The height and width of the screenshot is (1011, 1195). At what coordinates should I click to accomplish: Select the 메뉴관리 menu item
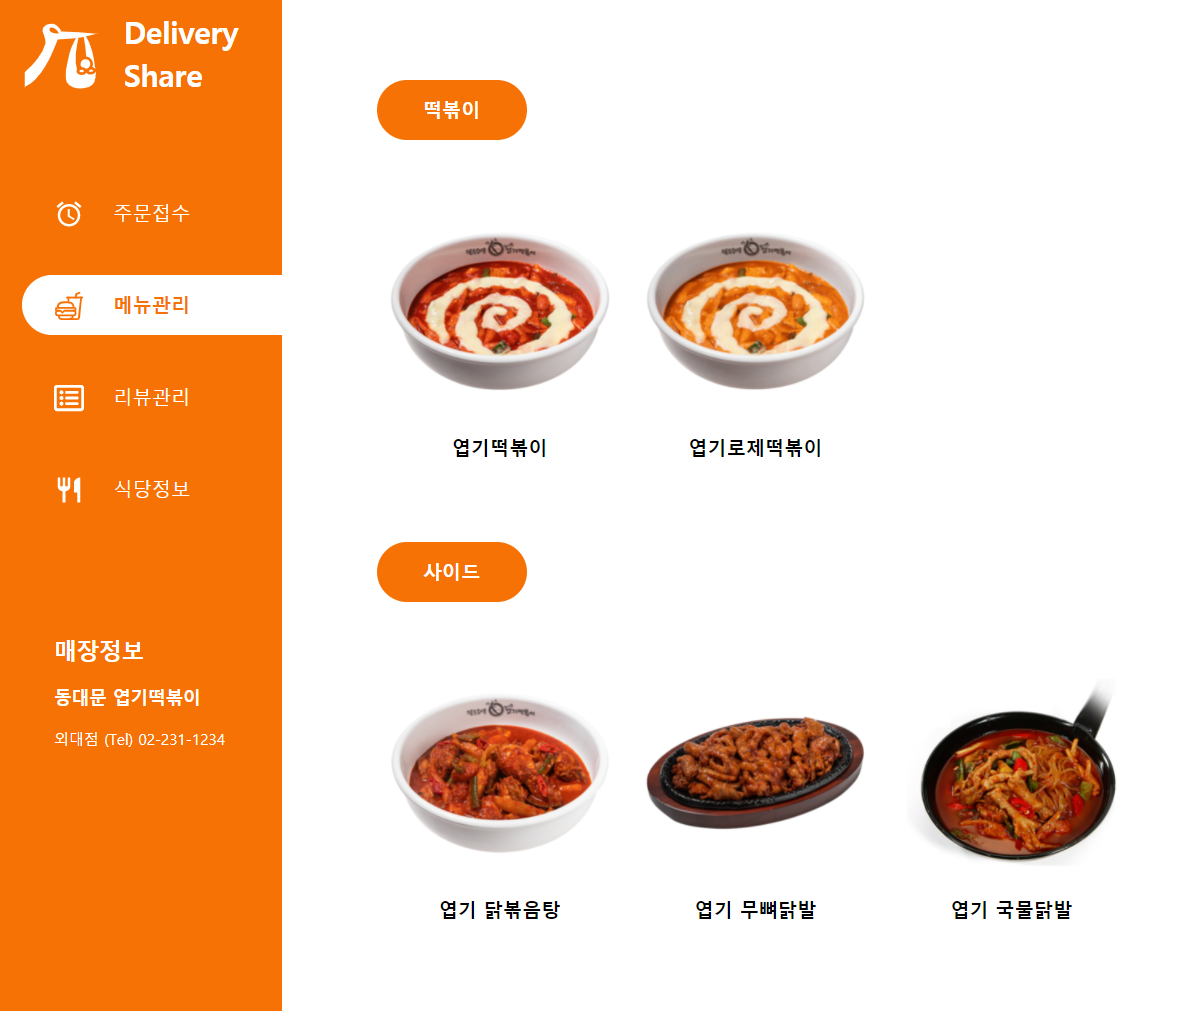[x=152, y=305]
